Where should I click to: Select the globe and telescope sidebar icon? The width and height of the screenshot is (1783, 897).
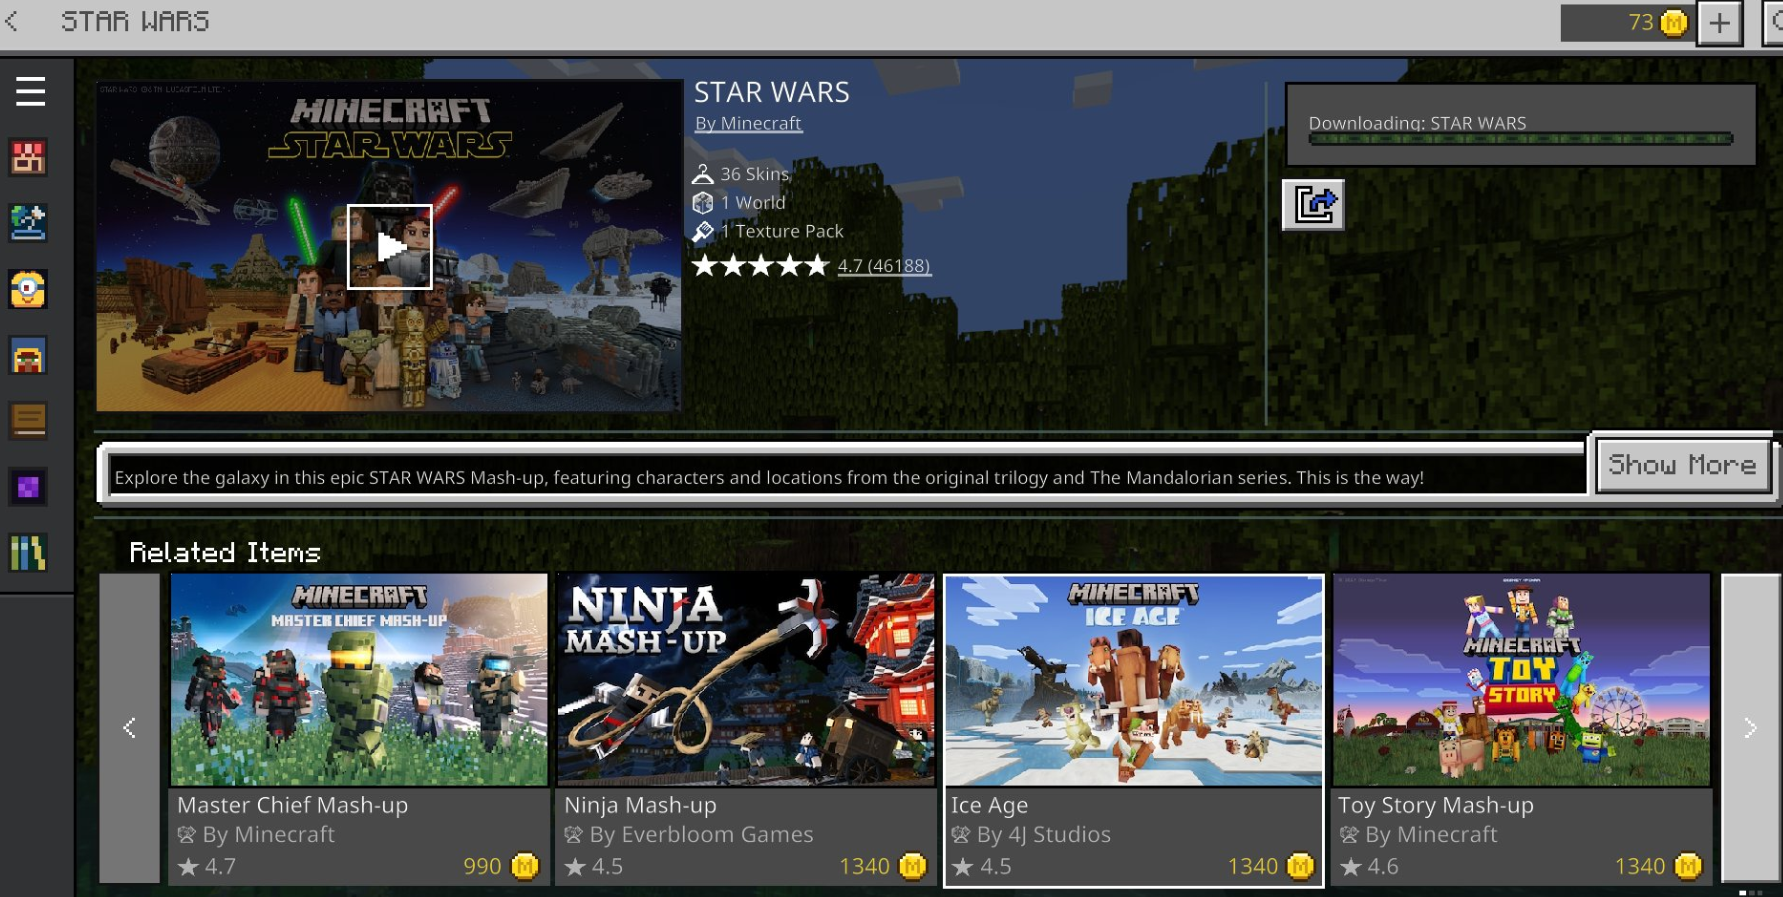click(x=28, y=223)
